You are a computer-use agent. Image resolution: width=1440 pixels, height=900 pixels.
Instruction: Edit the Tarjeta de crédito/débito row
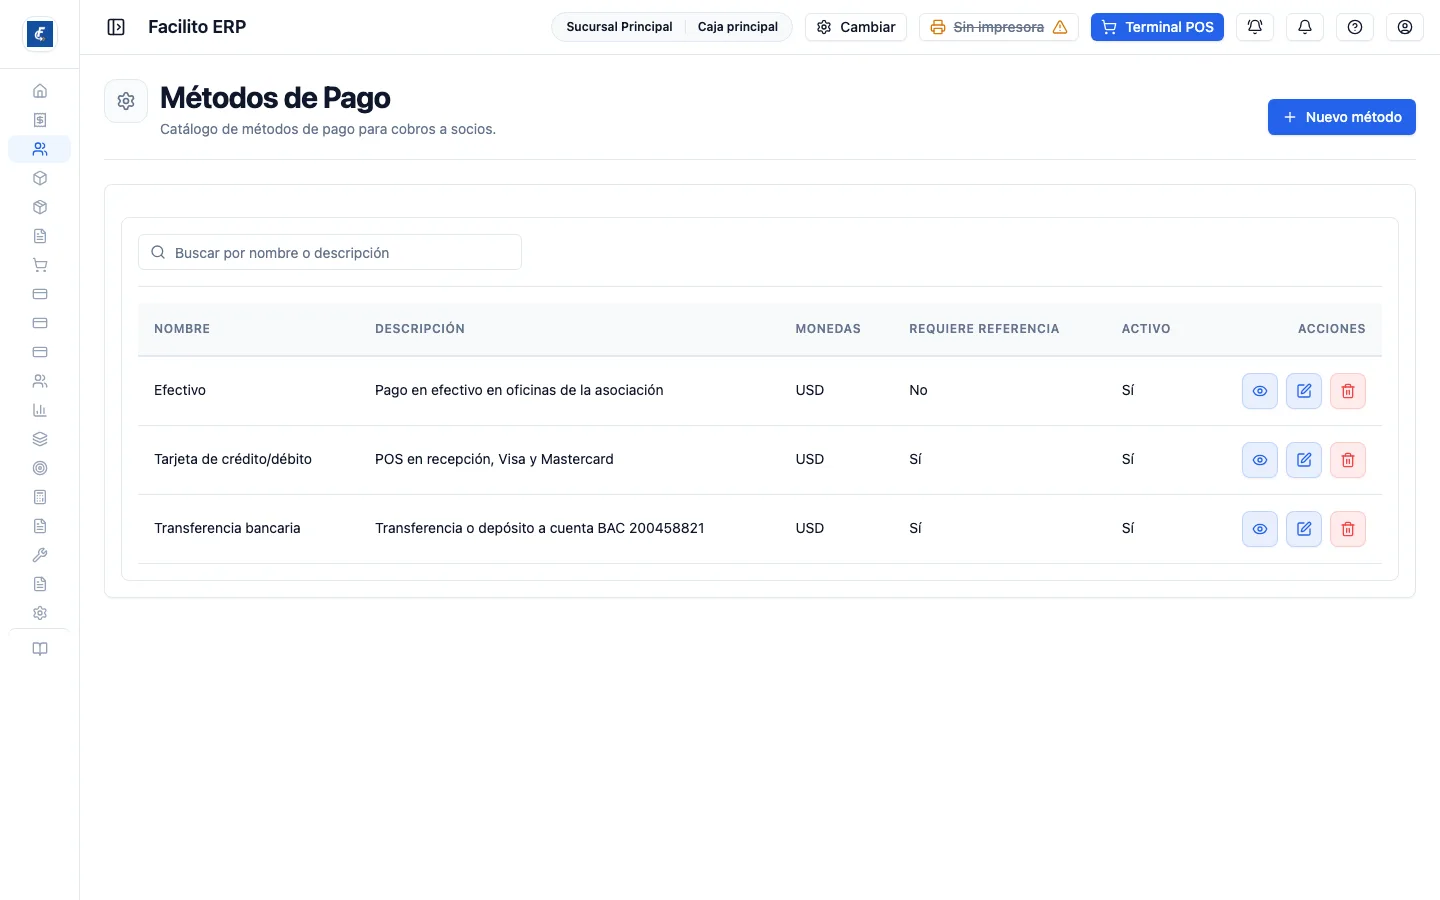coord(1304,460)
